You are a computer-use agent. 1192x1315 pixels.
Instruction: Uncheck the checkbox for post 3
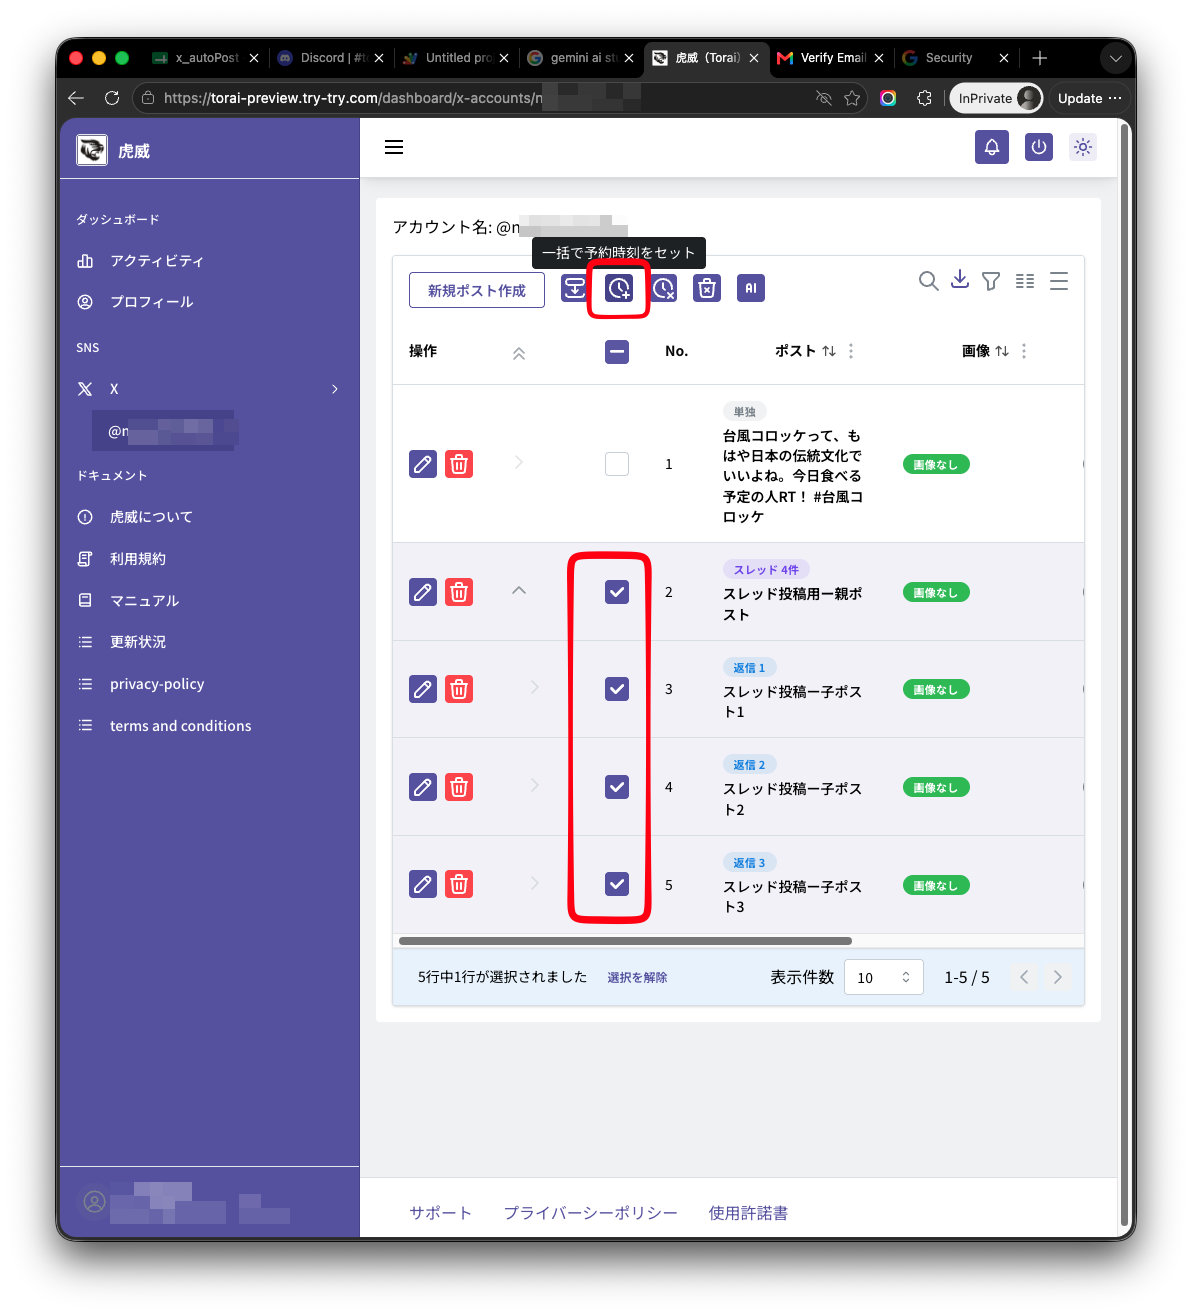tap(617, 689)
